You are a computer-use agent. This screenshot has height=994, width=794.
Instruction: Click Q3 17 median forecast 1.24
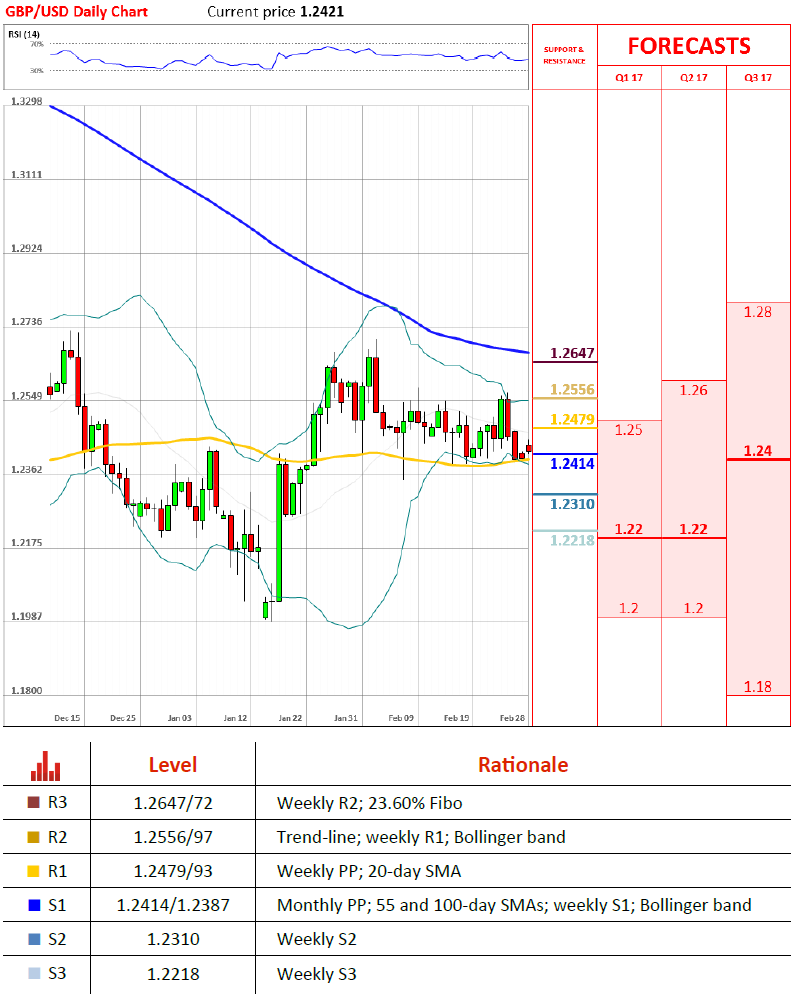pos(758,451)
